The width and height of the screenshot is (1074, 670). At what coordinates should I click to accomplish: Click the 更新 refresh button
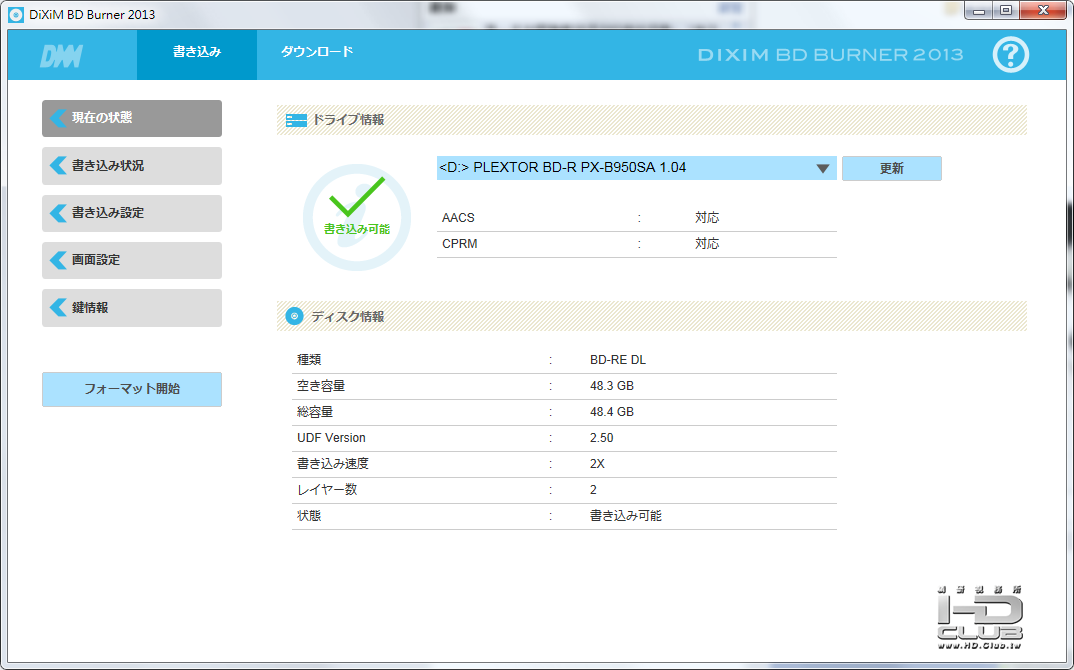coord(891,169)
